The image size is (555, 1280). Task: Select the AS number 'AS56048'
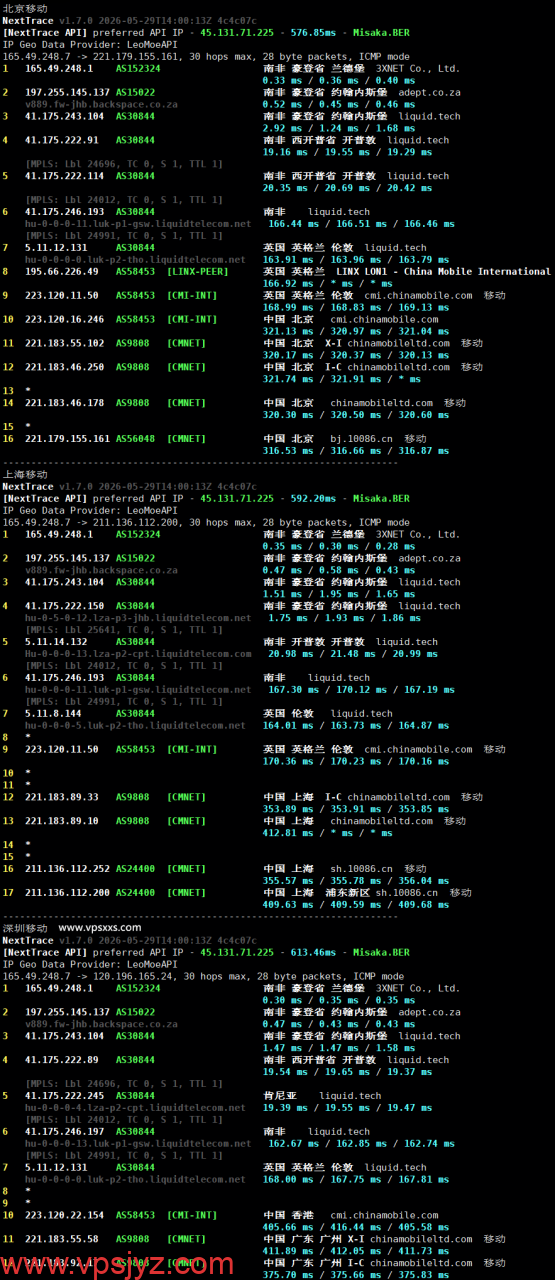pos(136,439)
